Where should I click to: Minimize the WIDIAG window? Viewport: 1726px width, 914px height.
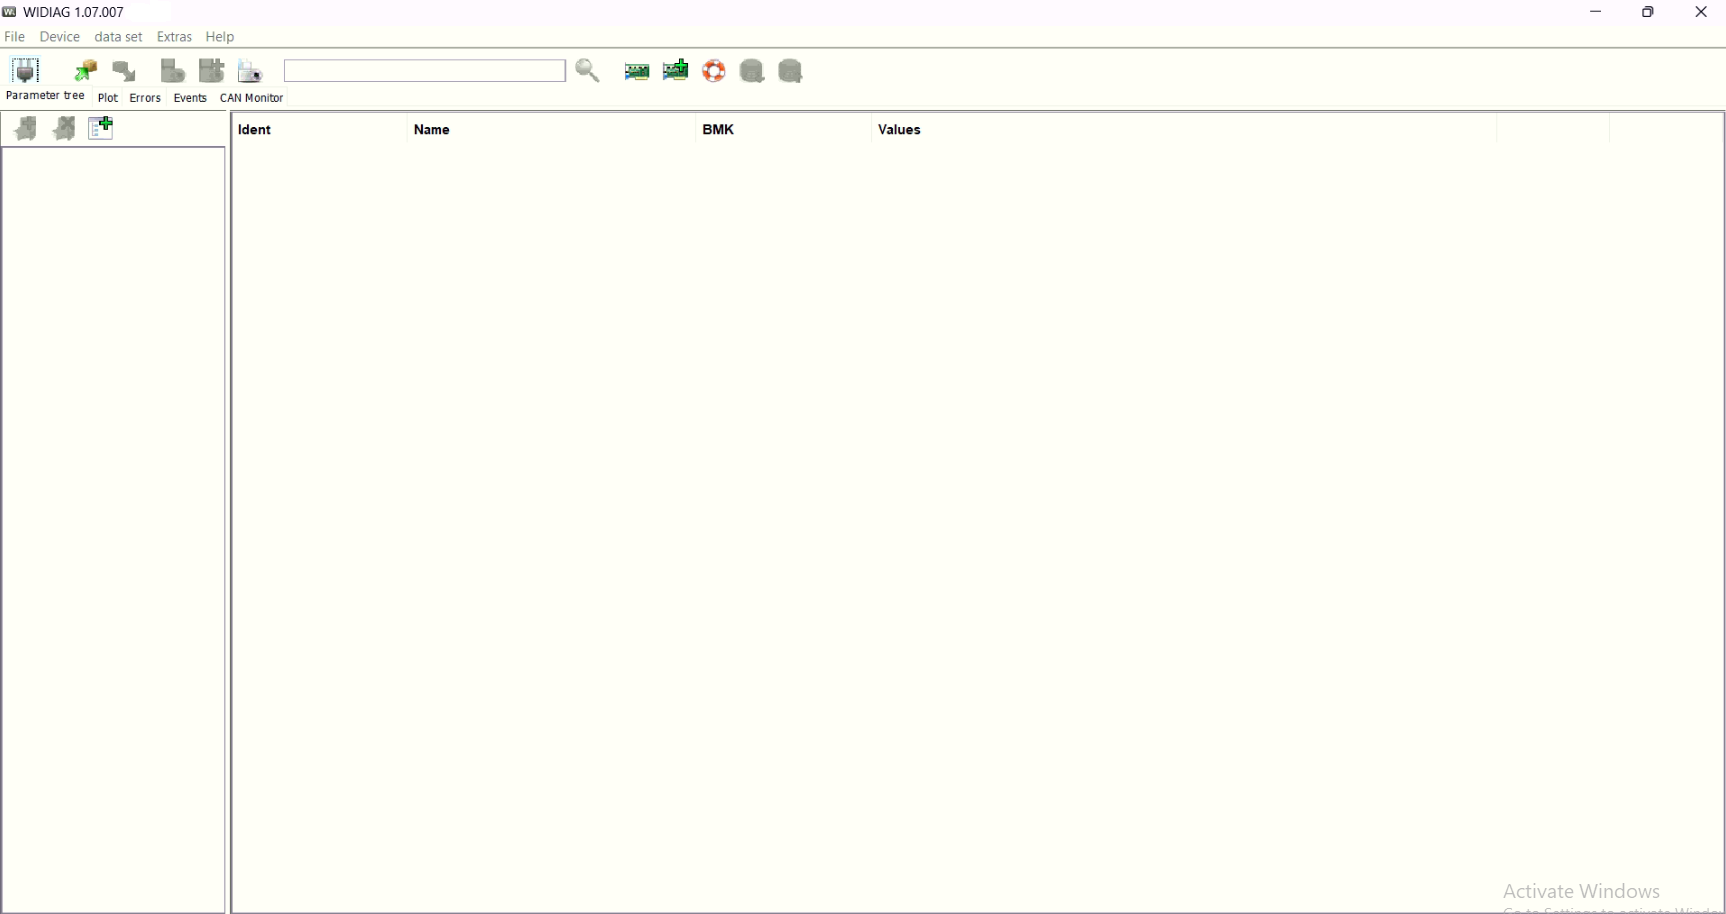pyautogui.click(x=1596, y=12)
